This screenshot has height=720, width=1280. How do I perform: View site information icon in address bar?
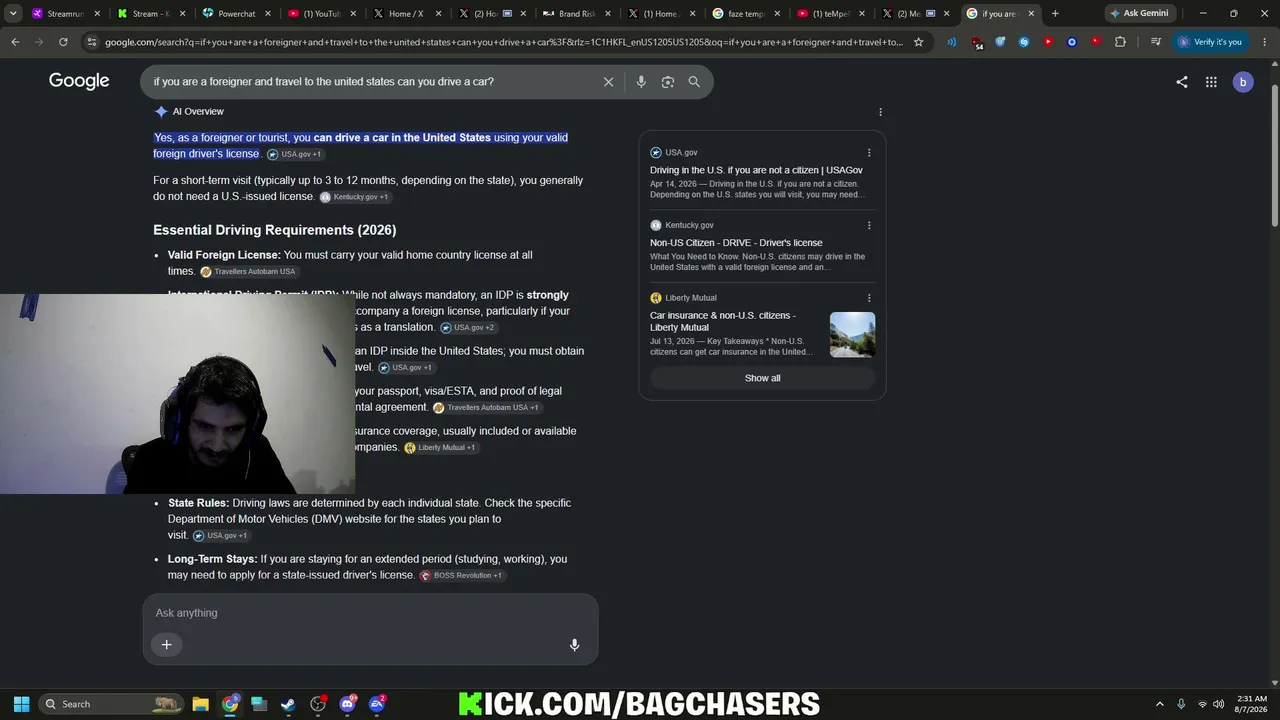click(92, 42)
